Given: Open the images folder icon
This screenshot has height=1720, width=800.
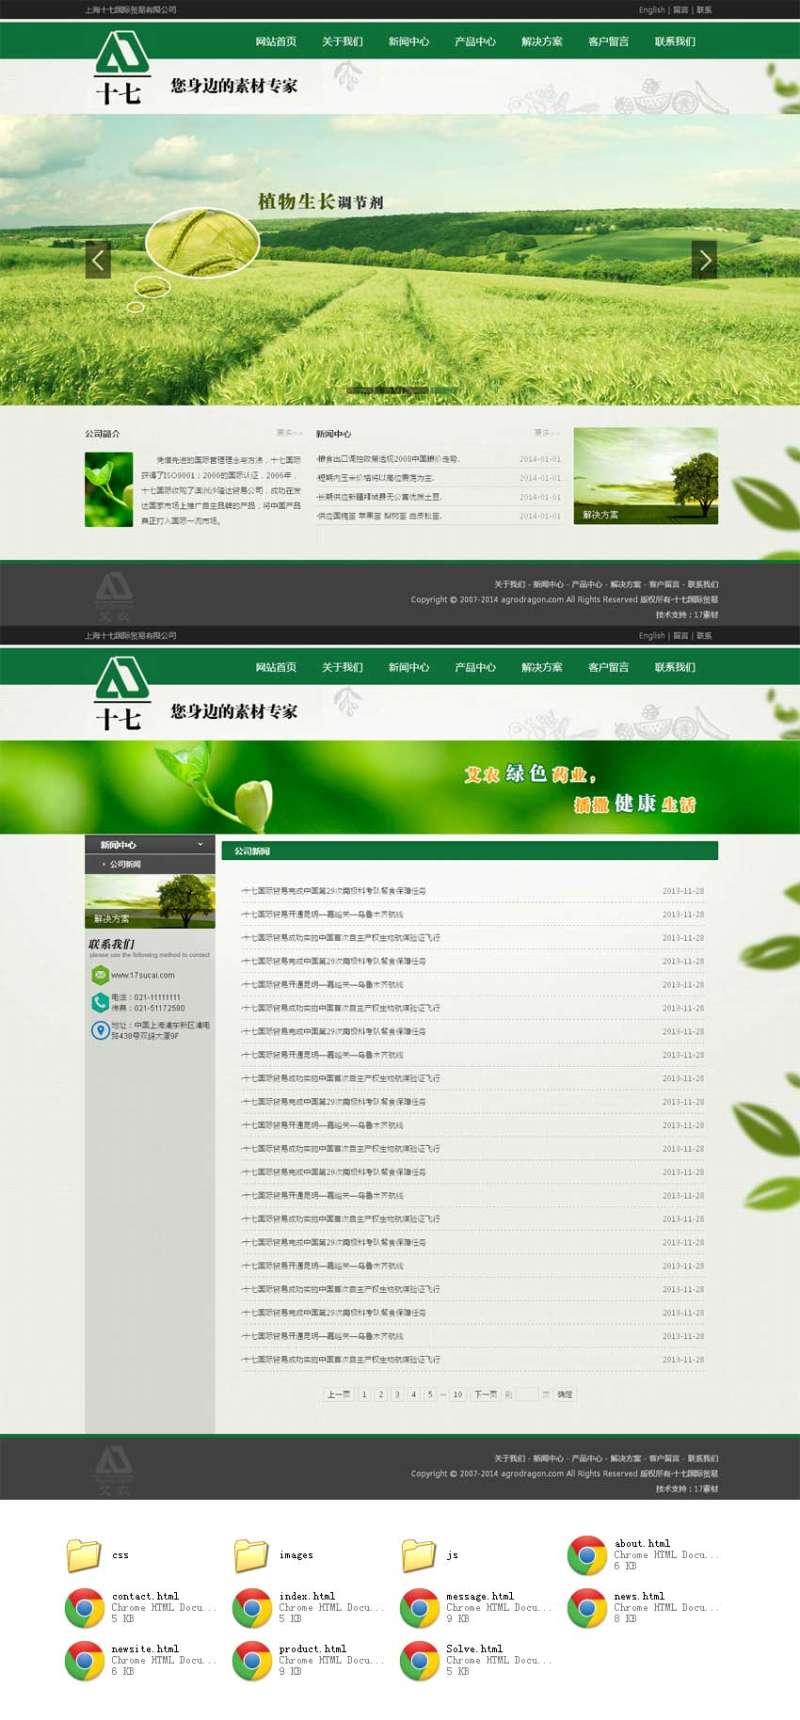Looking at the screenshot, I should [251, 1555].
